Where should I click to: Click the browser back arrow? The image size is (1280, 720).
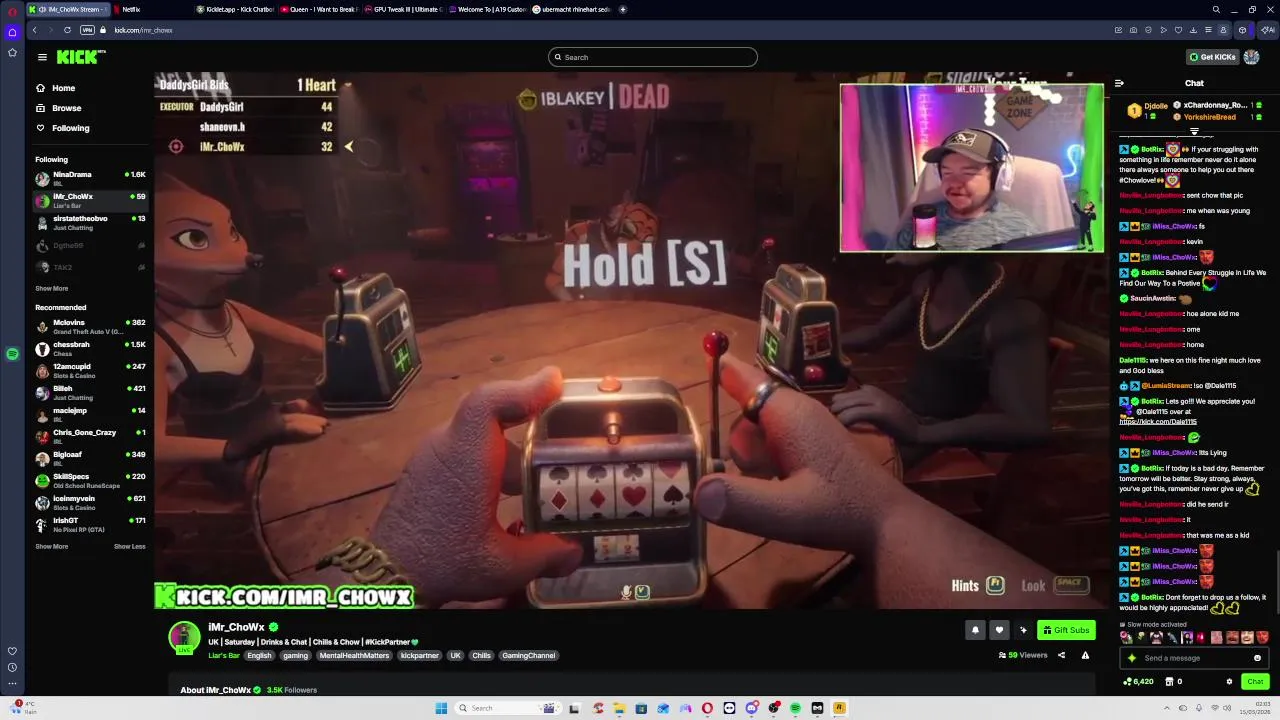tap(34, 30)
